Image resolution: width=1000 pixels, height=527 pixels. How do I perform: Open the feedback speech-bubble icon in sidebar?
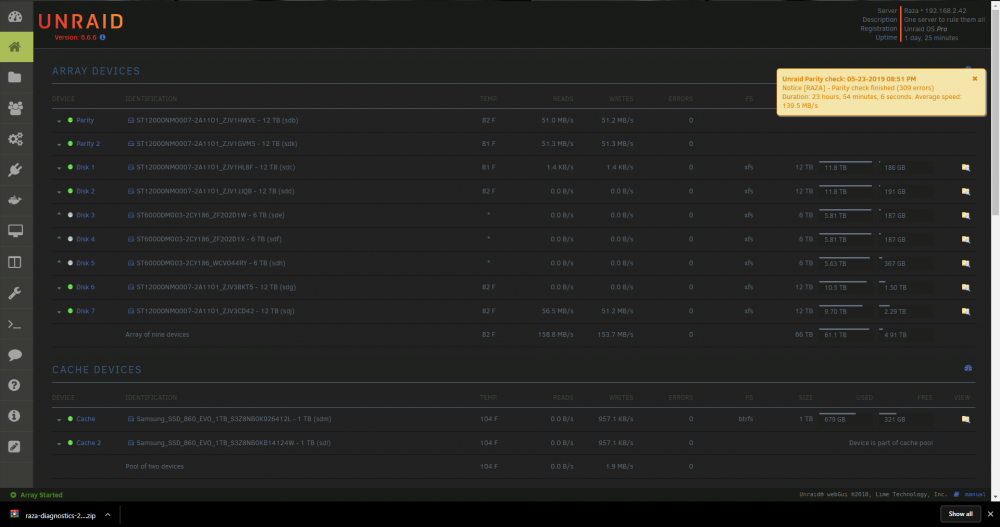click(x=15, y=355)
